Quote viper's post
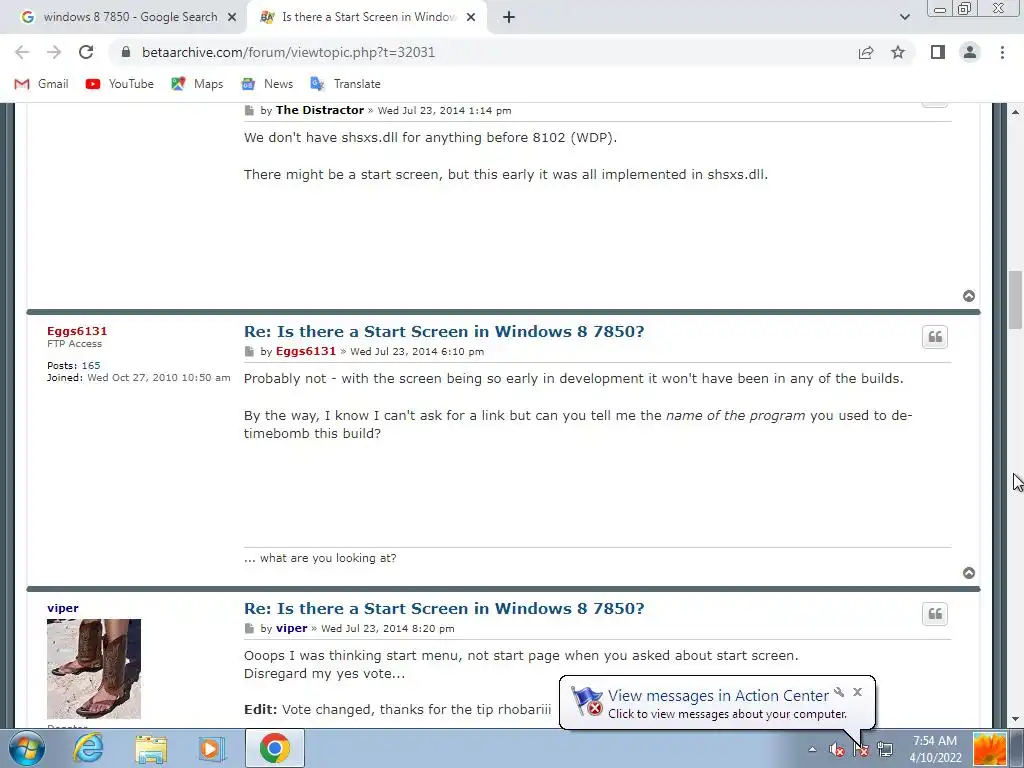 (935, 614)
